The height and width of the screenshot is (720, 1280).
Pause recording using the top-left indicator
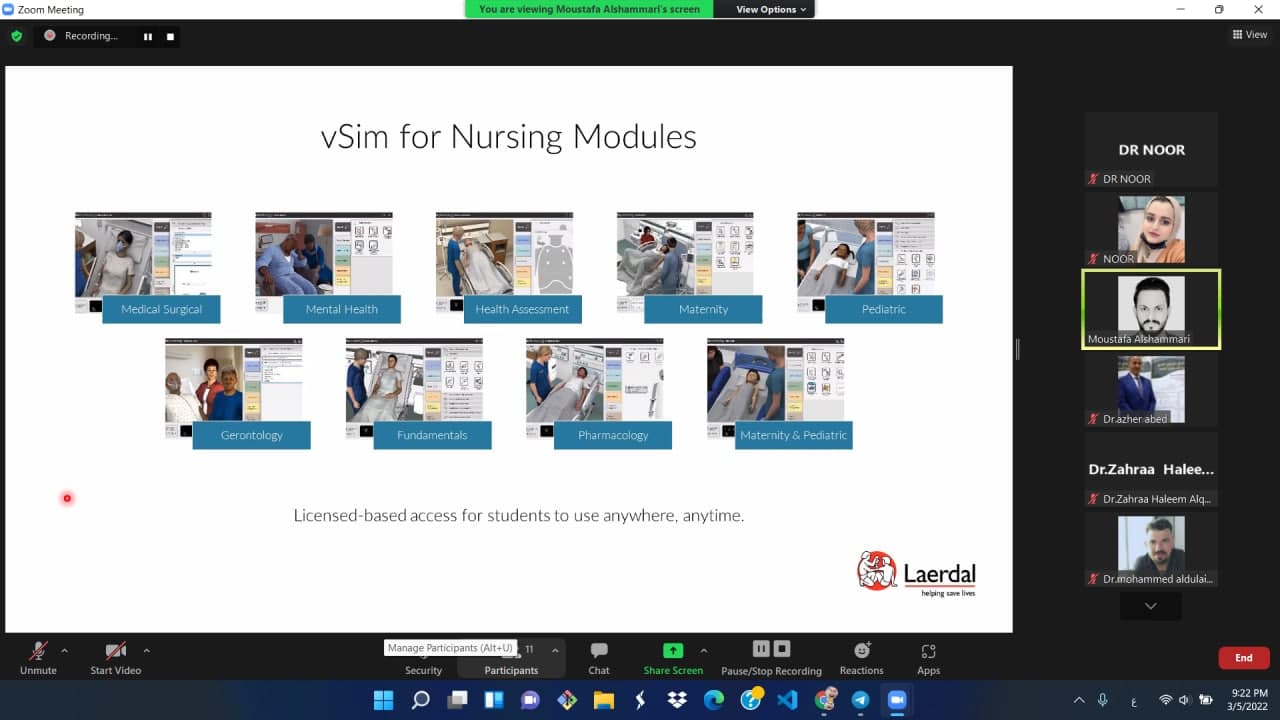coord(148,36)
